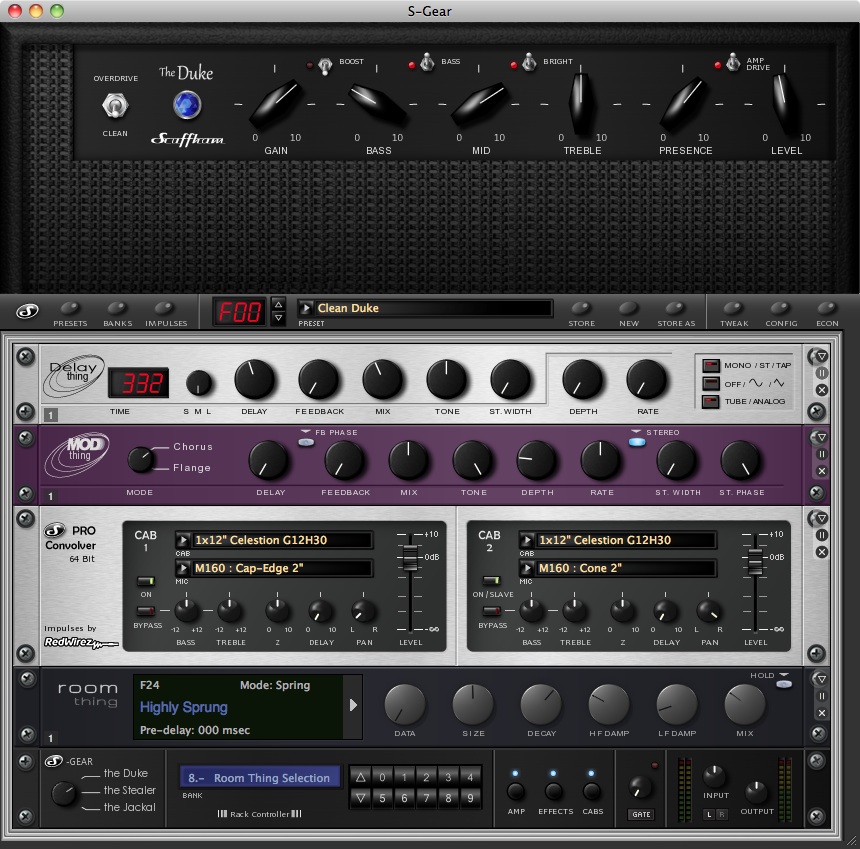Collapse the Pro Convolver module with its triangle icon

(821, 518)
